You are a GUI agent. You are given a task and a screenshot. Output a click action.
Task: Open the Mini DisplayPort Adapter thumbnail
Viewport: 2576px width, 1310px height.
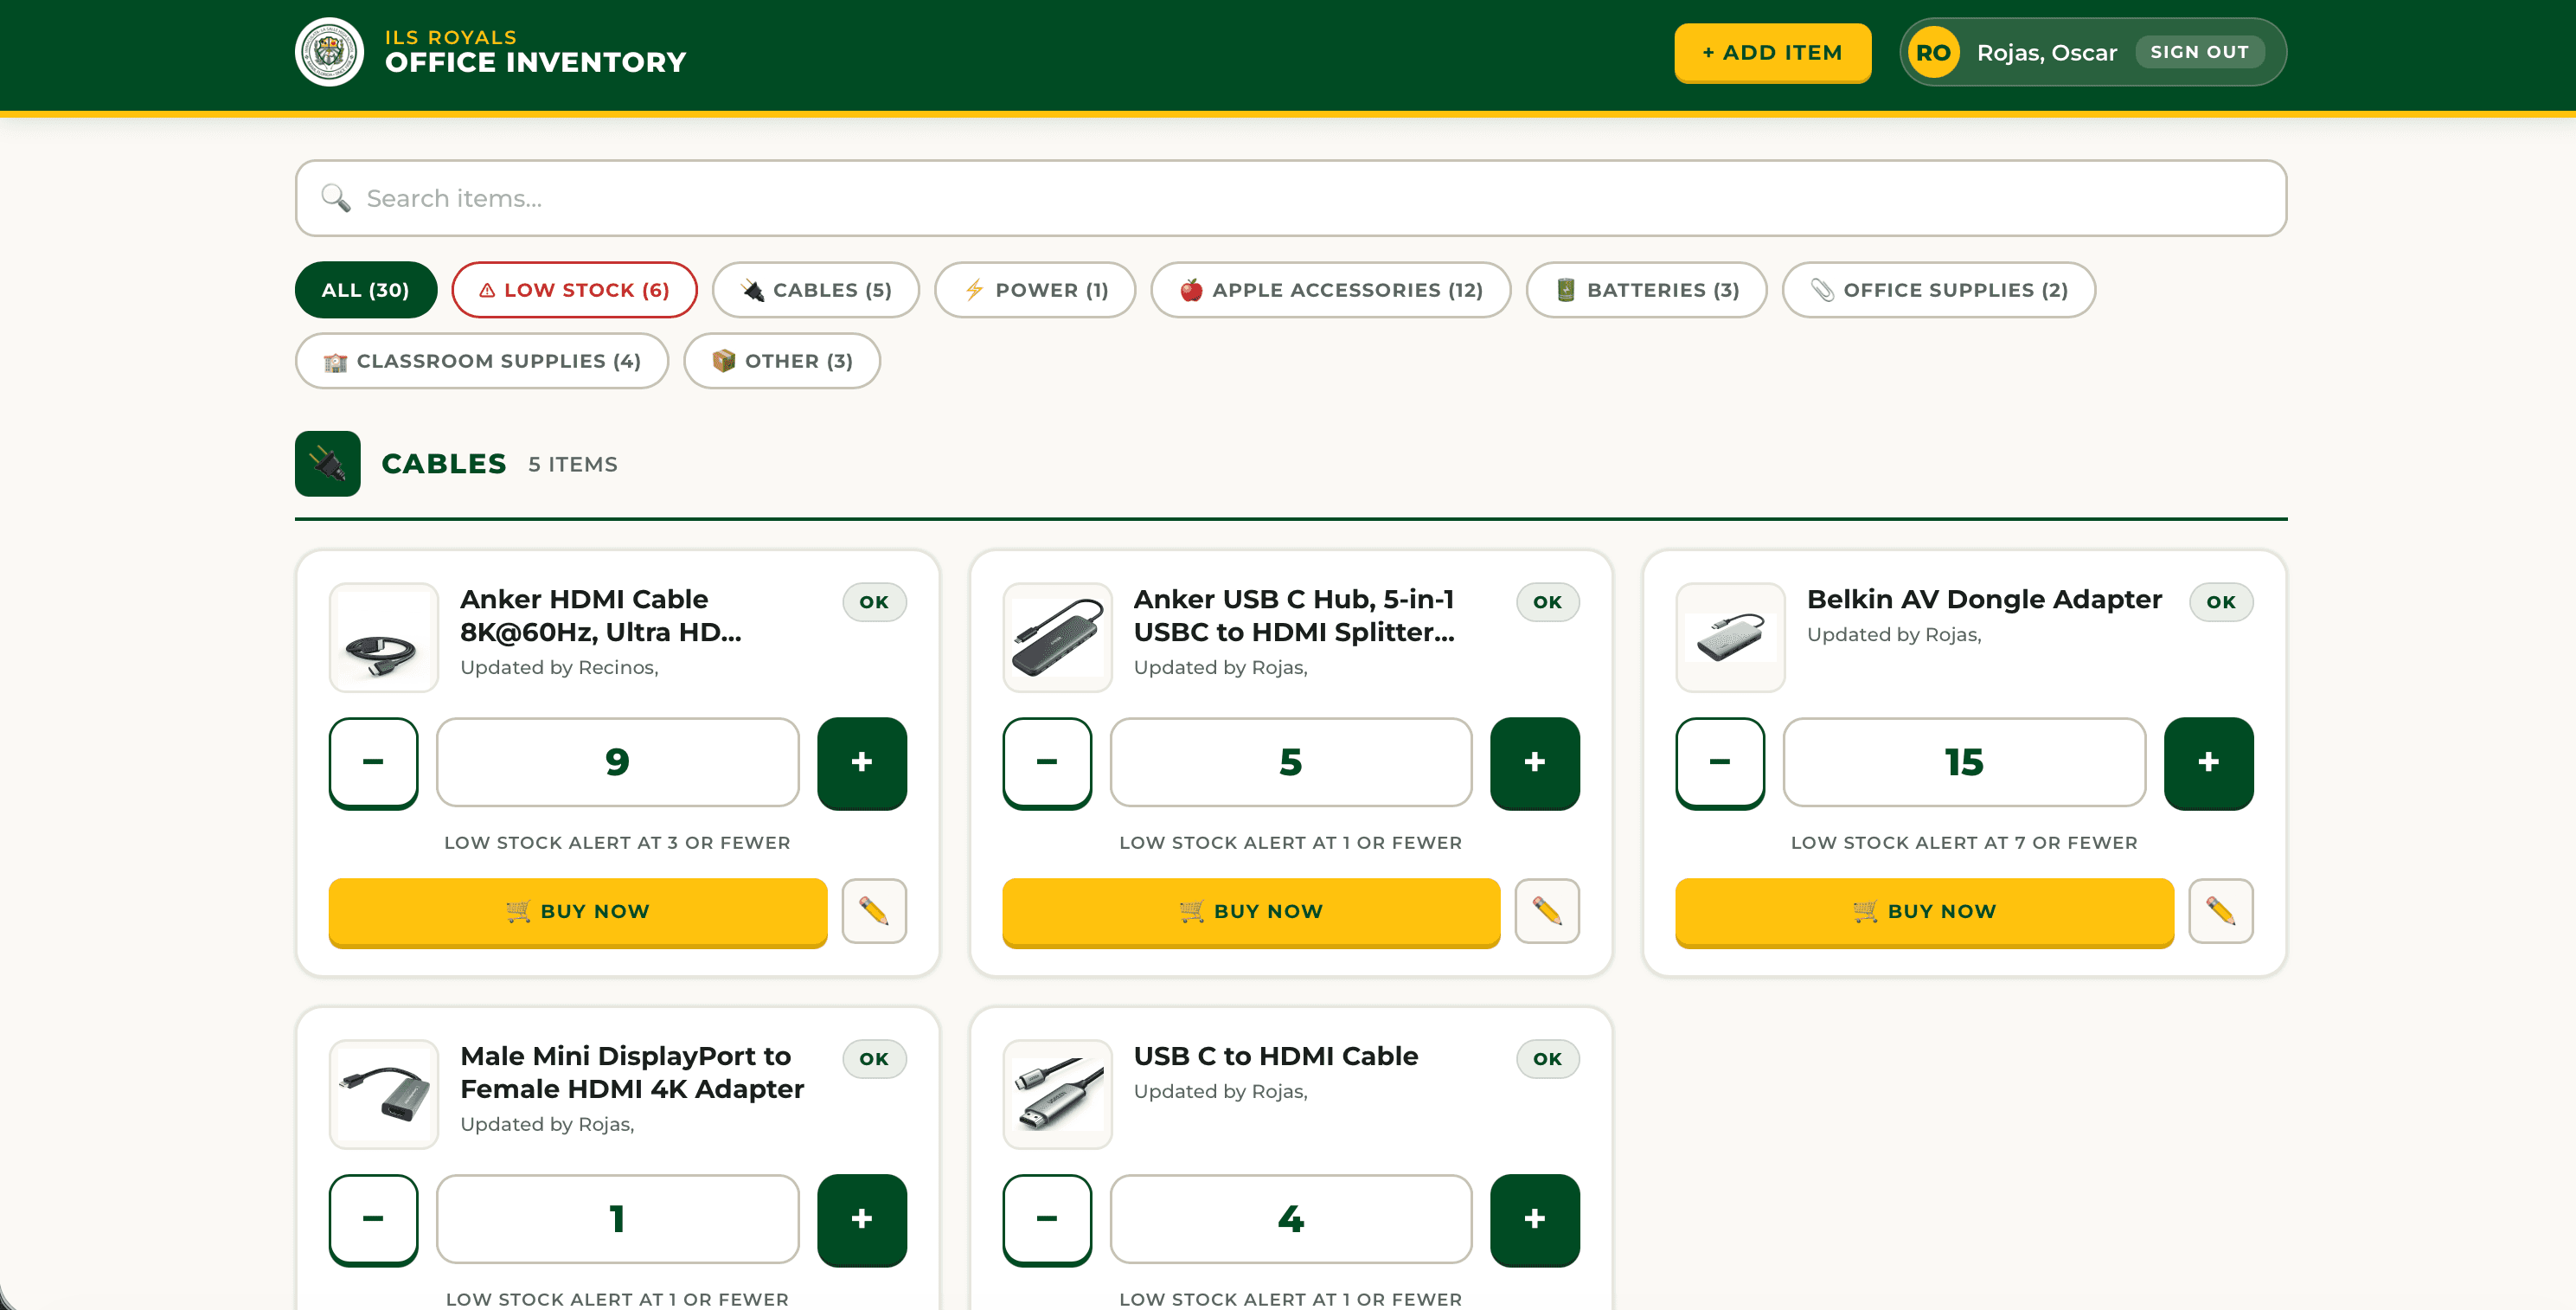[384, 1094]
